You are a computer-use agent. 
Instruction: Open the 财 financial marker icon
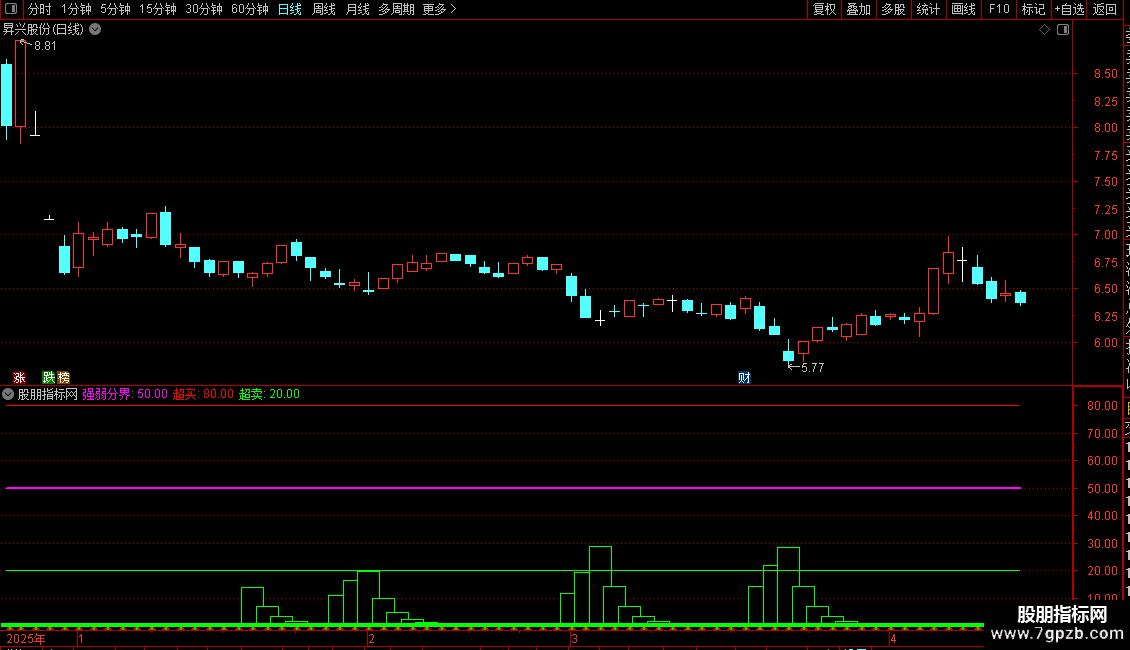pos(744,378)
